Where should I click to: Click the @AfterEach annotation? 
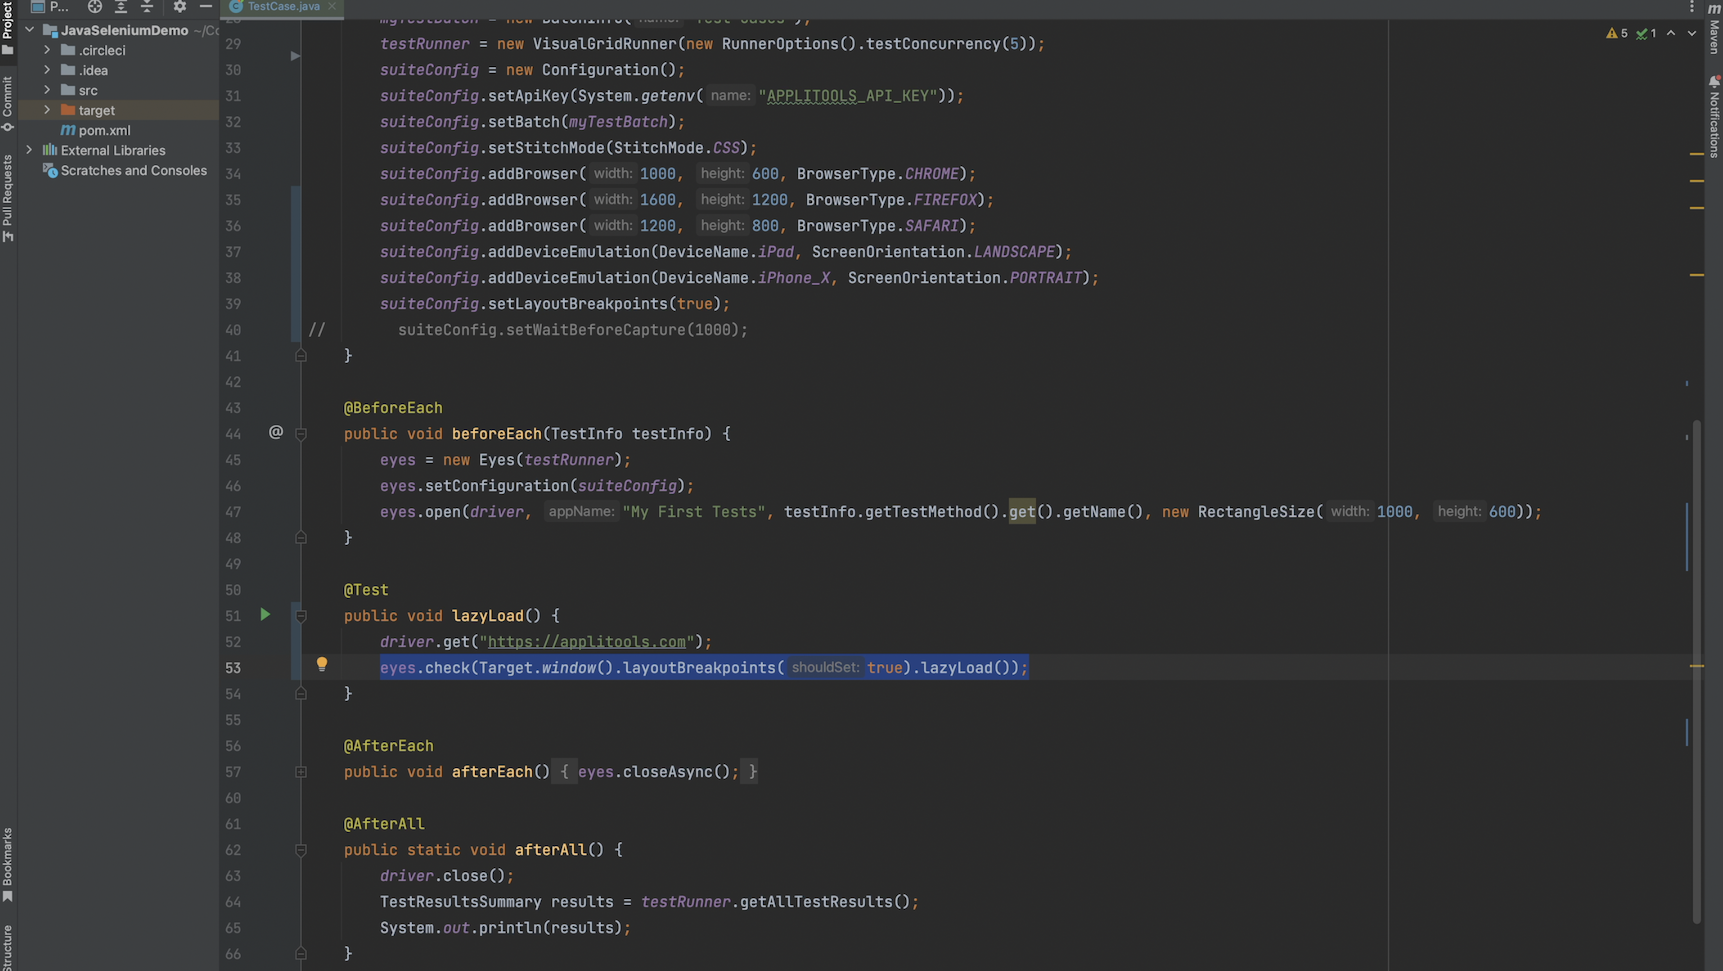(389, 746)
